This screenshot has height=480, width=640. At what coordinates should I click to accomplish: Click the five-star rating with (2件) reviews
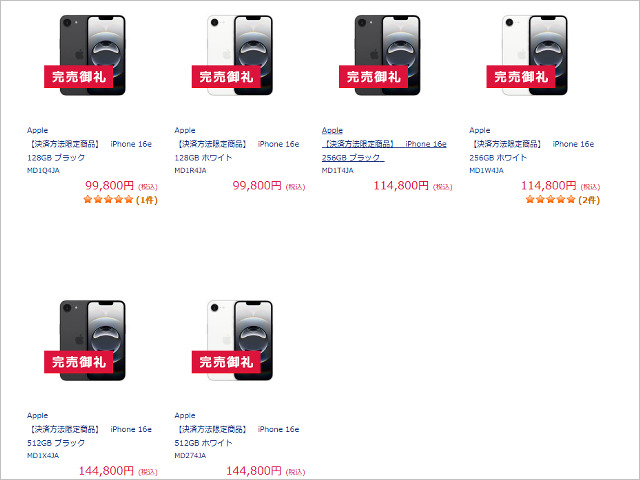click(x=562, y=199)
